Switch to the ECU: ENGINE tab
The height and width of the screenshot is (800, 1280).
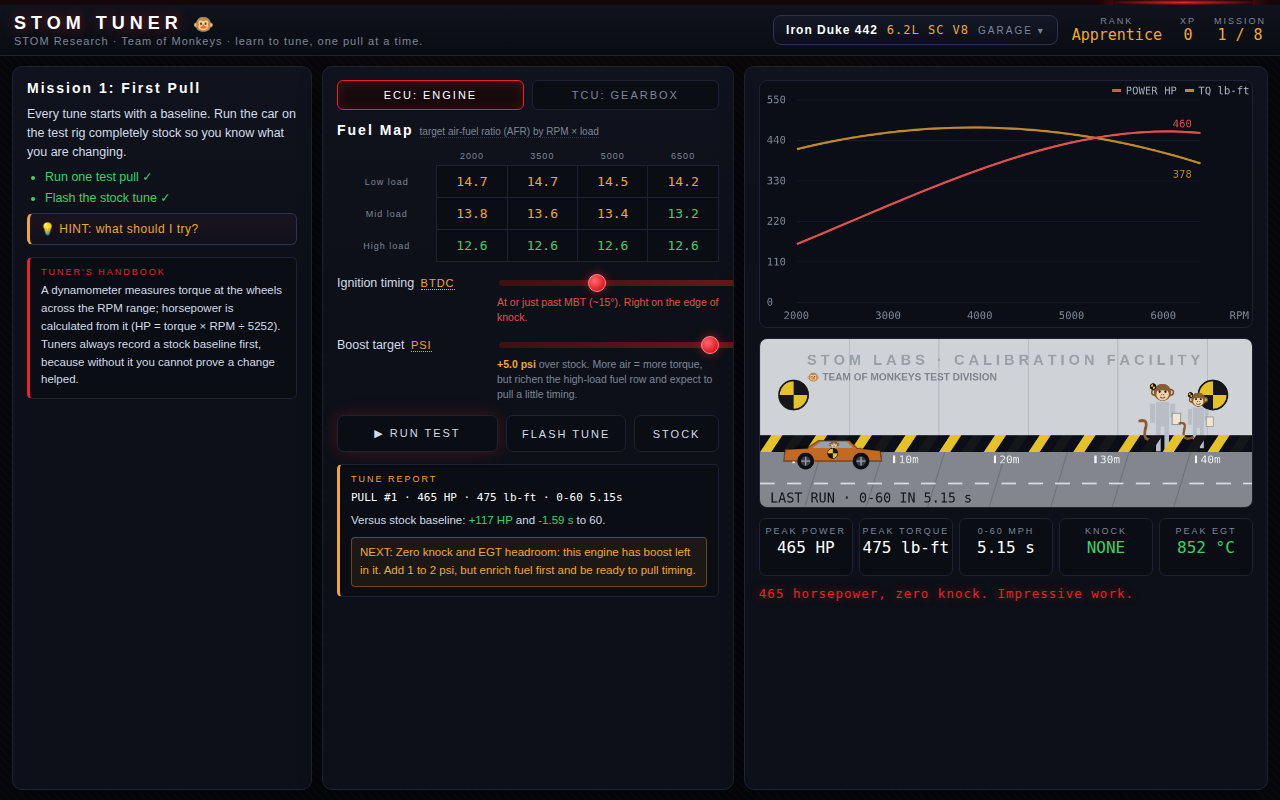point(430,95)
